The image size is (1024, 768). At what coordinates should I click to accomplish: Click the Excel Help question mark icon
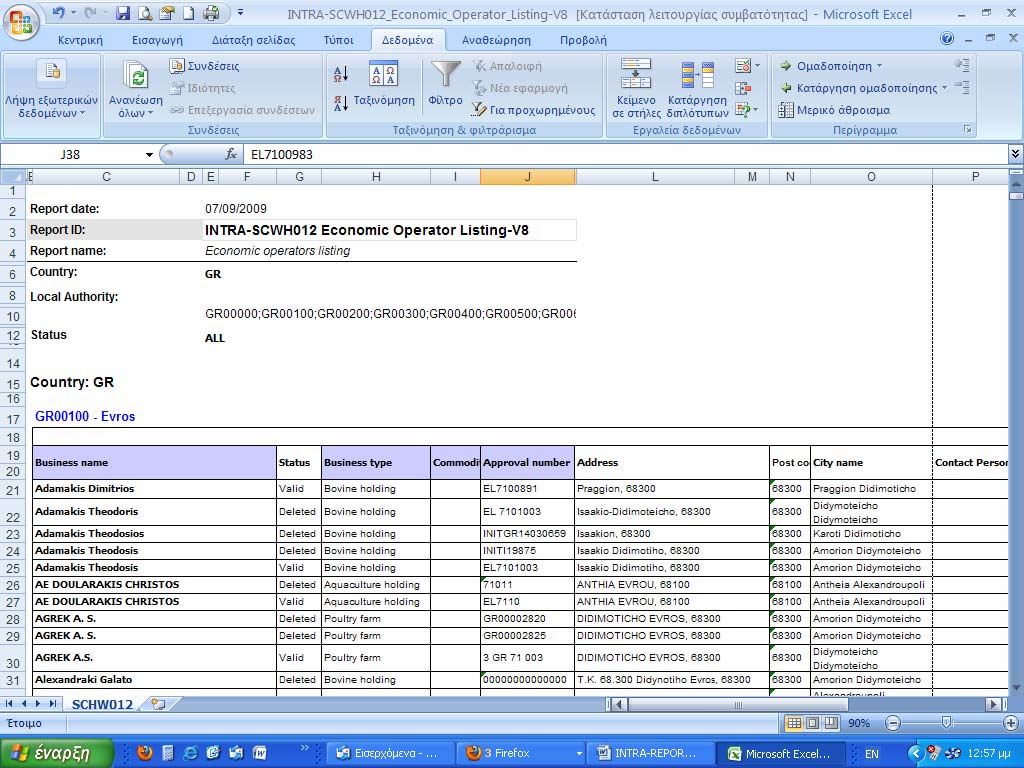(947, 39)
